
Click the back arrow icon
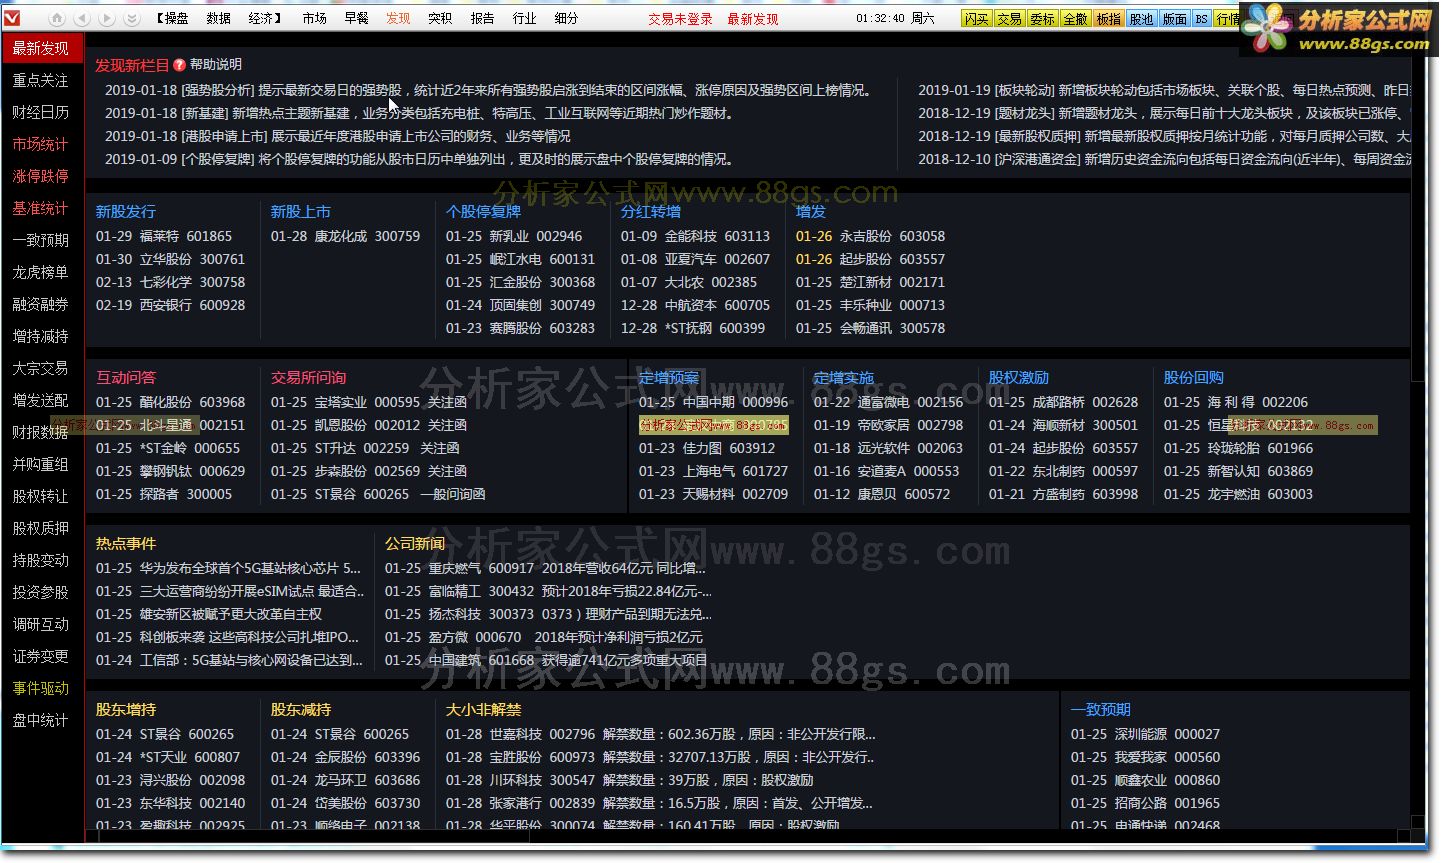click(82, 19)
